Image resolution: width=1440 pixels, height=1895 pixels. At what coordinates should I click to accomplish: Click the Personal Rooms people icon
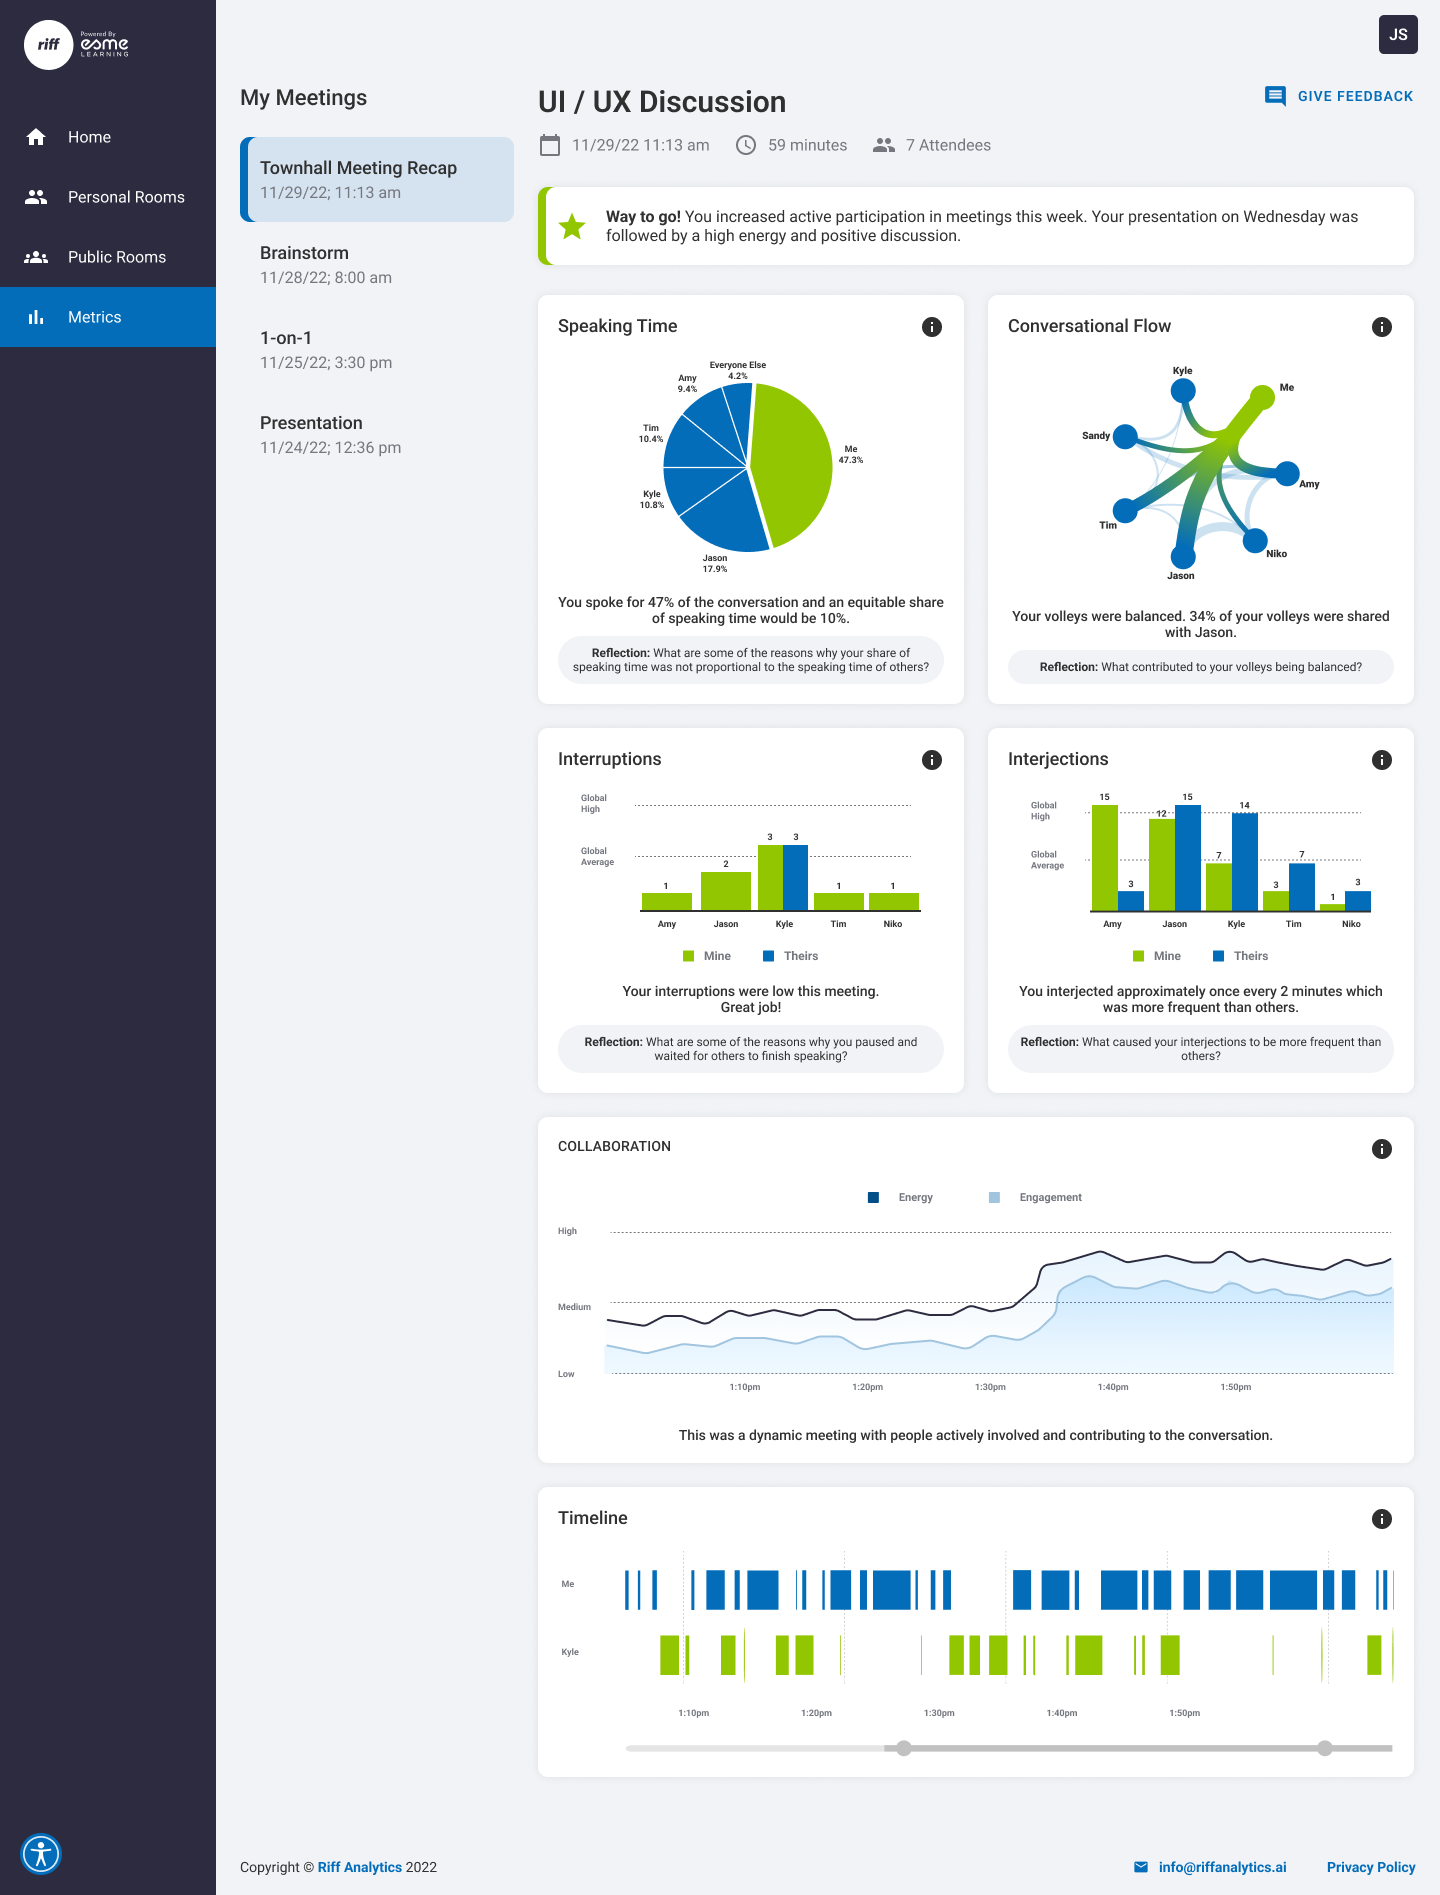point(36,197)
